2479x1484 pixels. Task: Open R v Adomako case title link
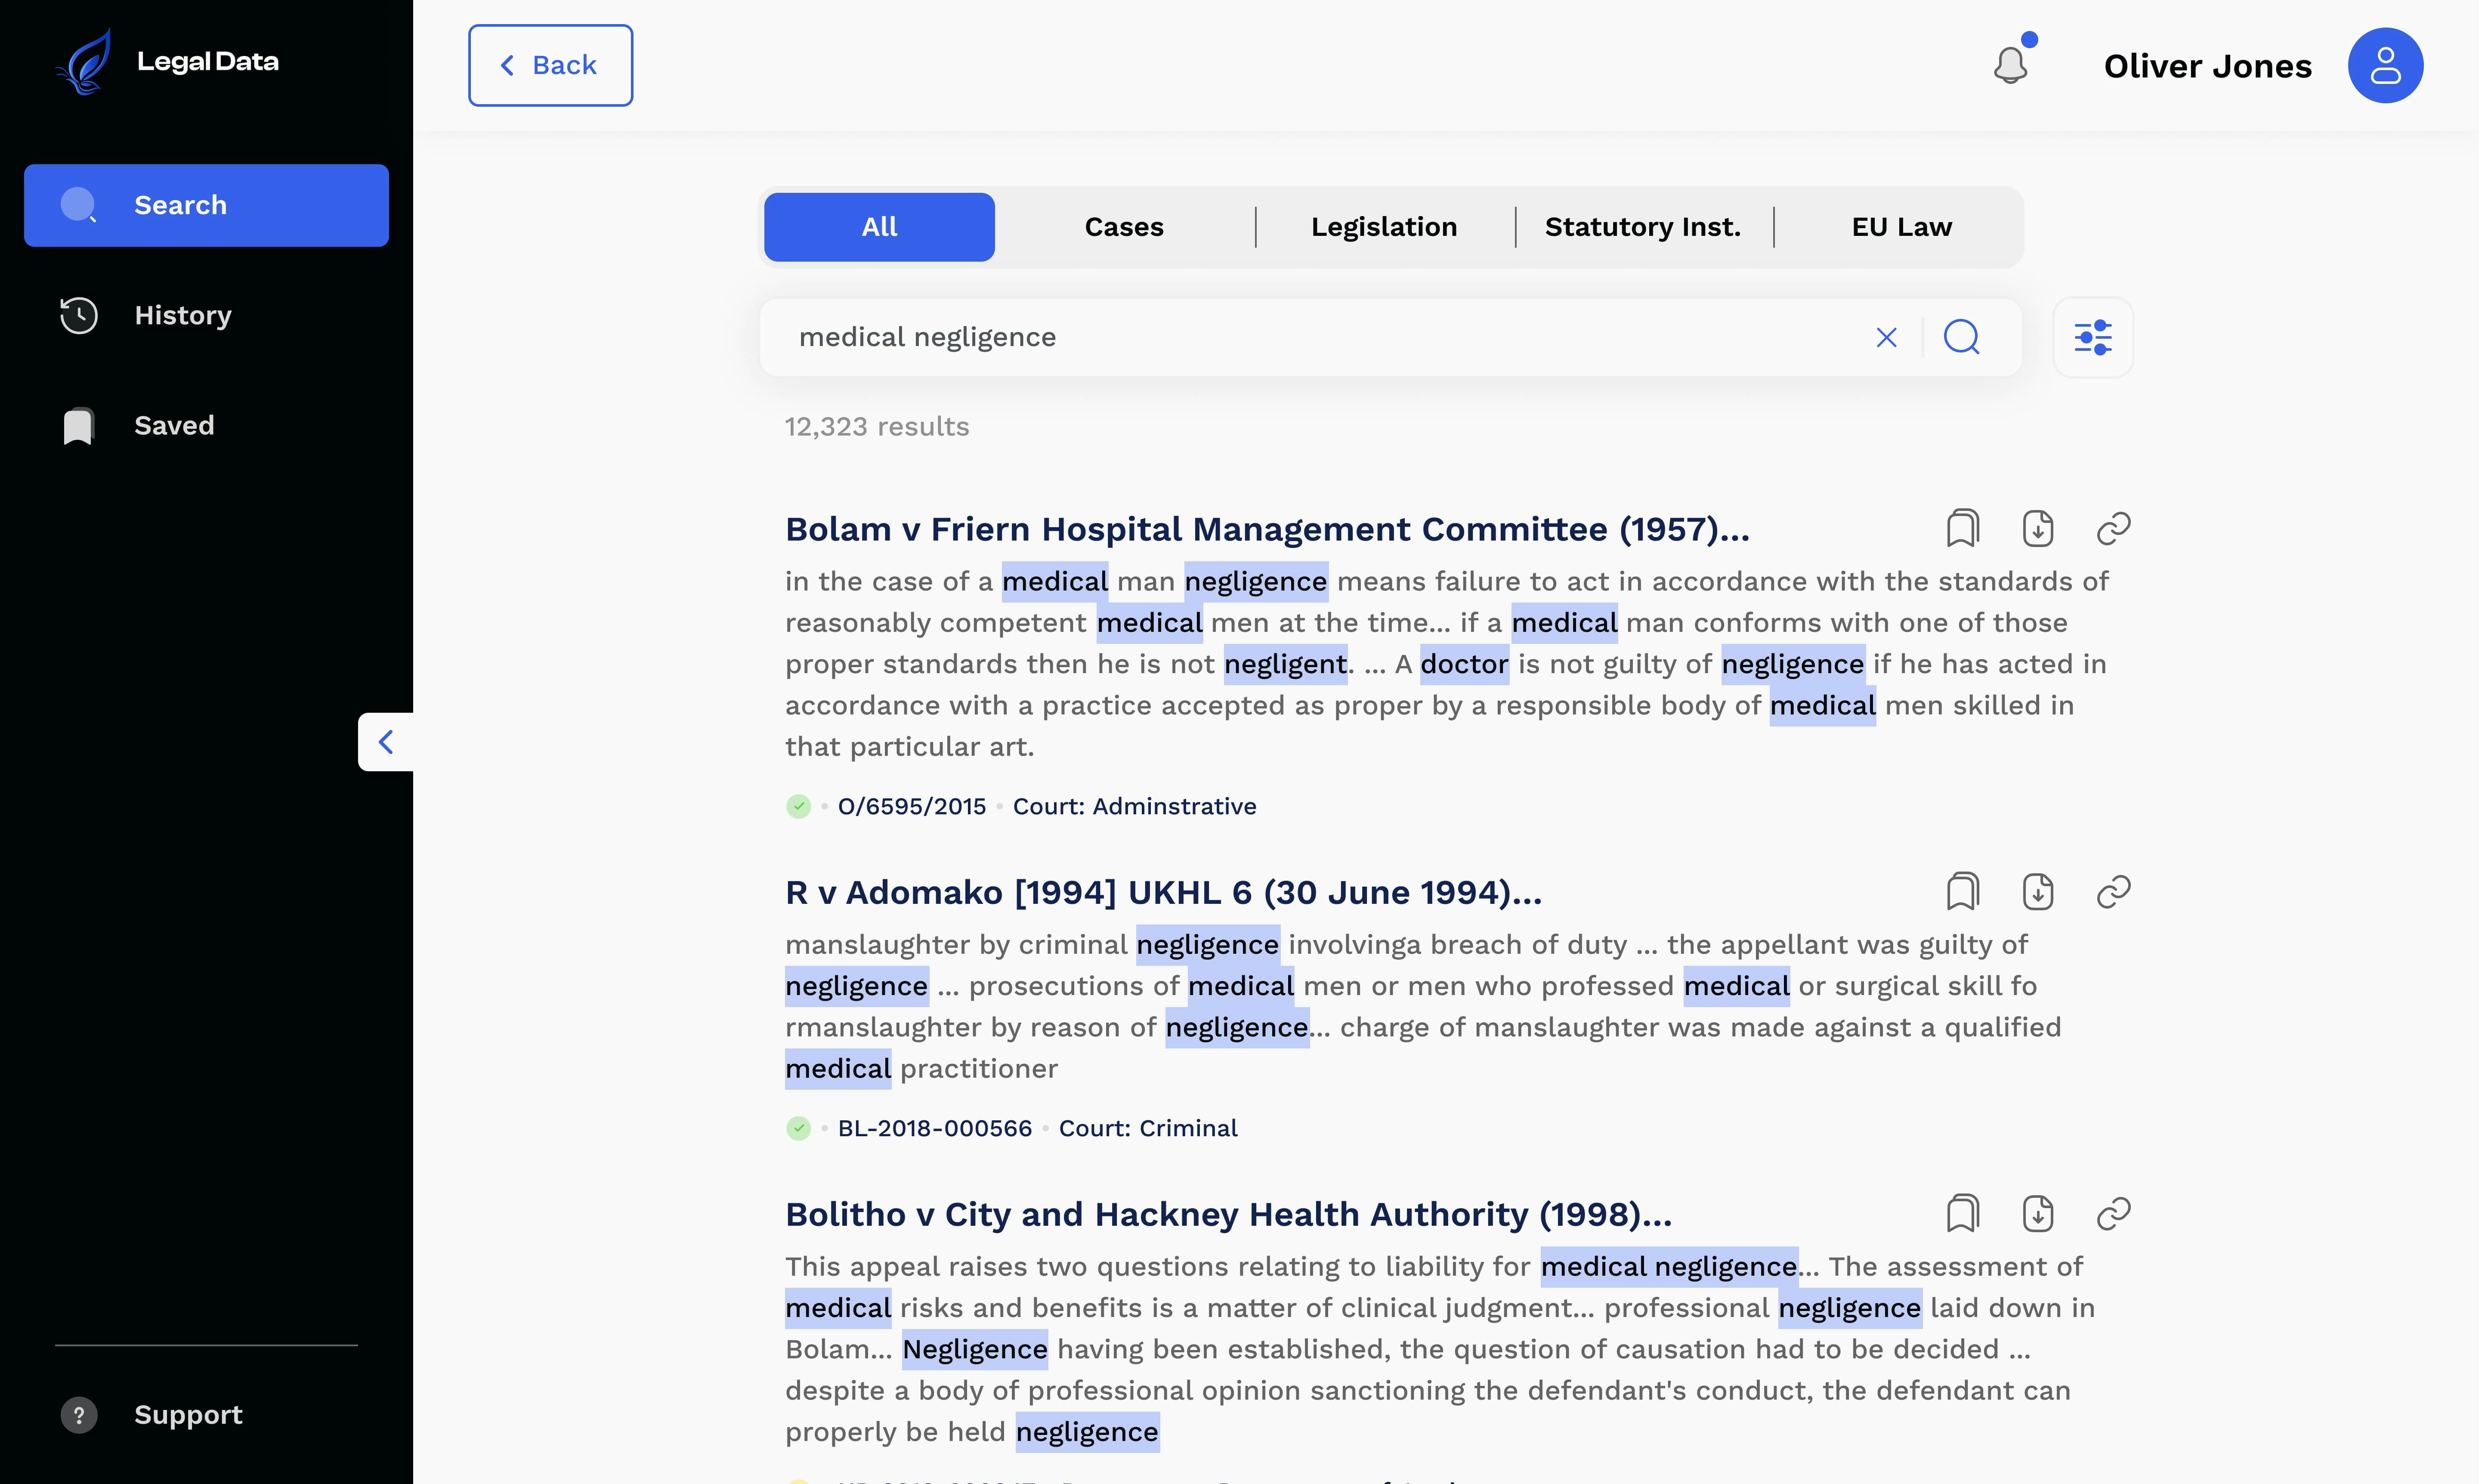coord(1163,892)
